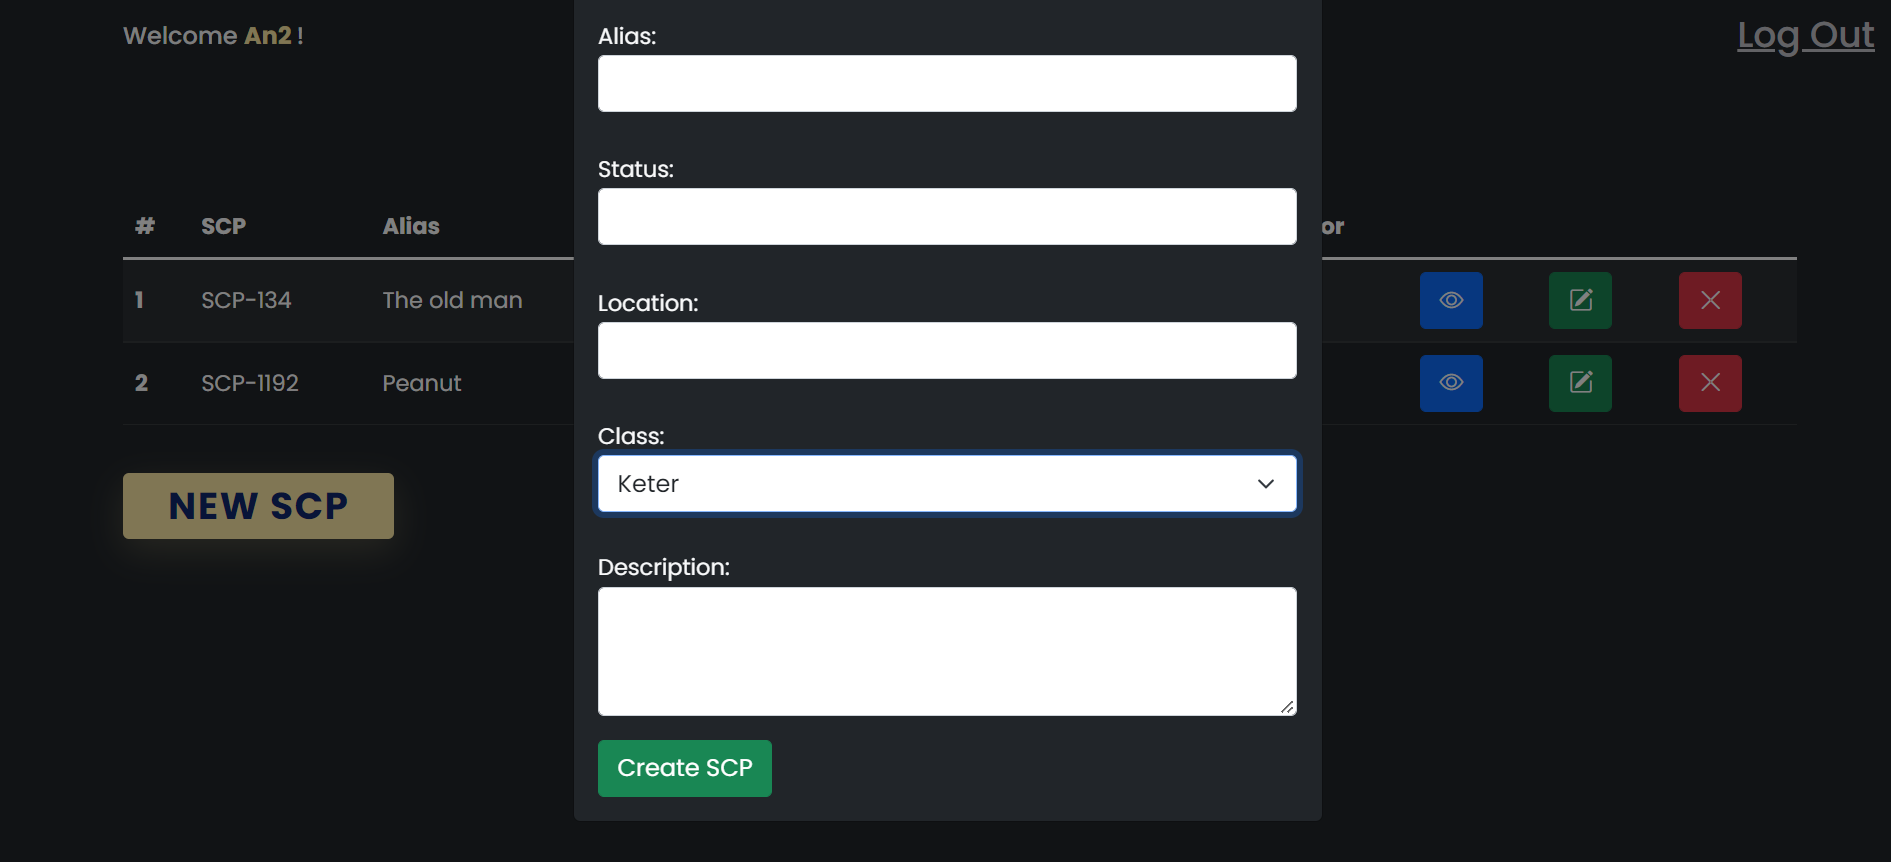Delete SCP-1192 with red X icon
This screenshot has width=1891, height=862.
click(x=1710, y=383)
